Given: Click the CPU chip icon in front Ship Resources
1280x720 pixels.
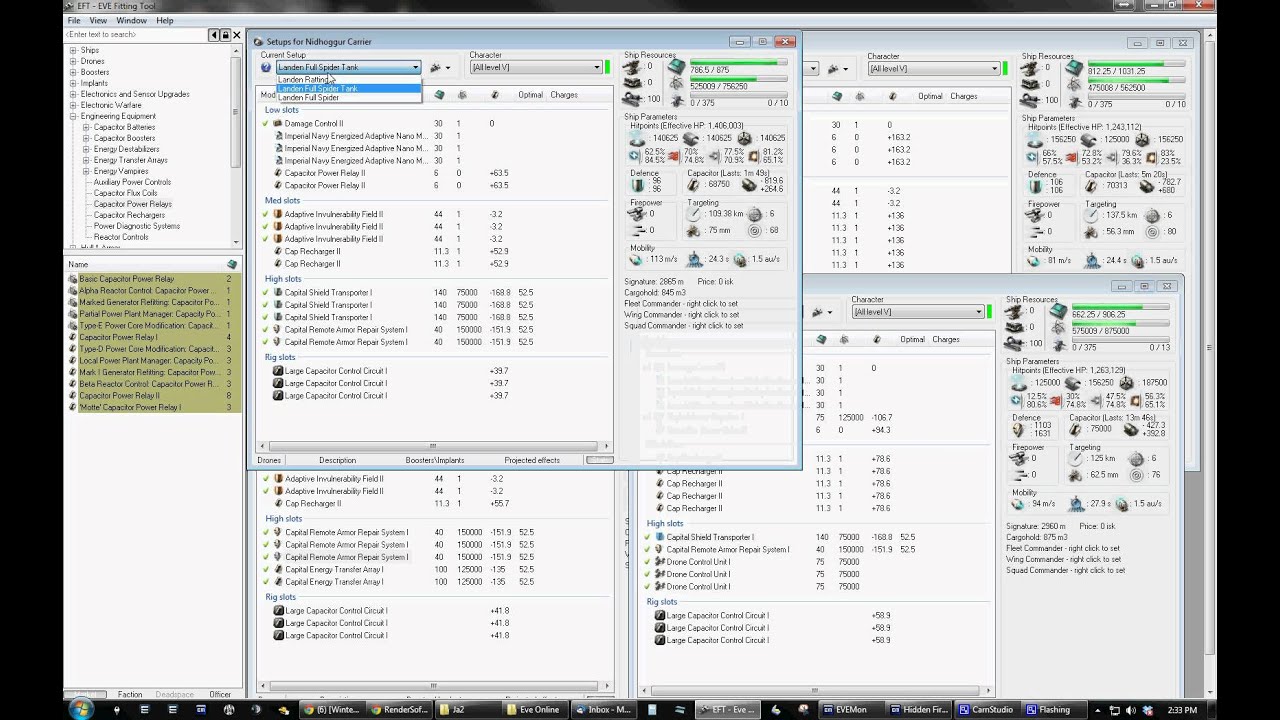Looking at the screenshot, I should 677,67.
